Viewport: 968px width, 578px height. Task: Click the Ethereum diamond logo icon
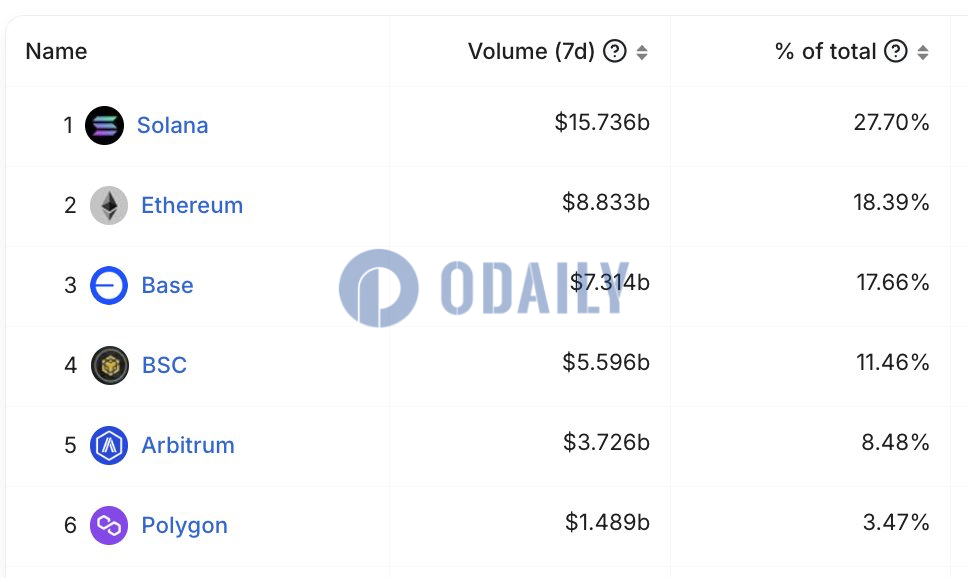point(109,205)
